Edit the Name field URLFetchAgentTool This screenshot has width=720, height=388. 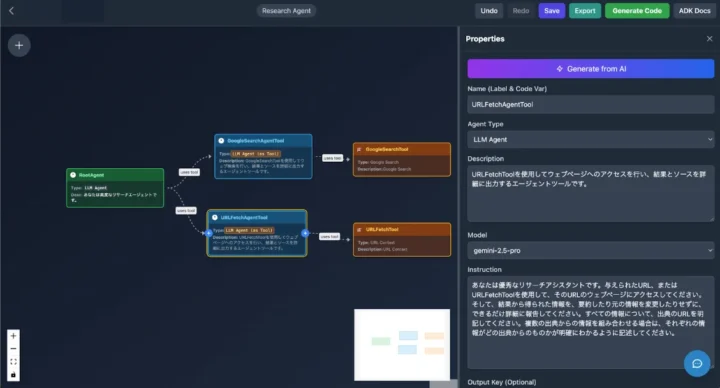(x=591, y=105)
